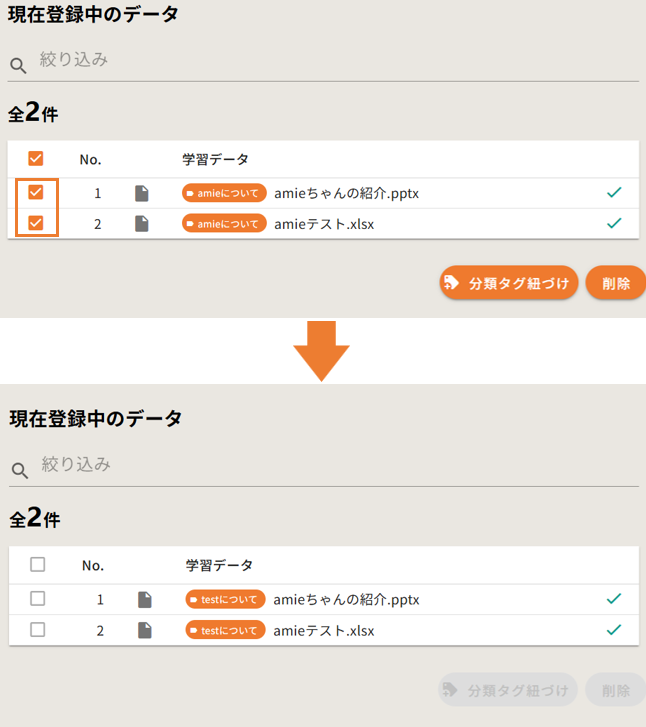Click file icon left of testについて tag, row 2
The width and height of the screenshot is (646, 727).
point(145,630)
